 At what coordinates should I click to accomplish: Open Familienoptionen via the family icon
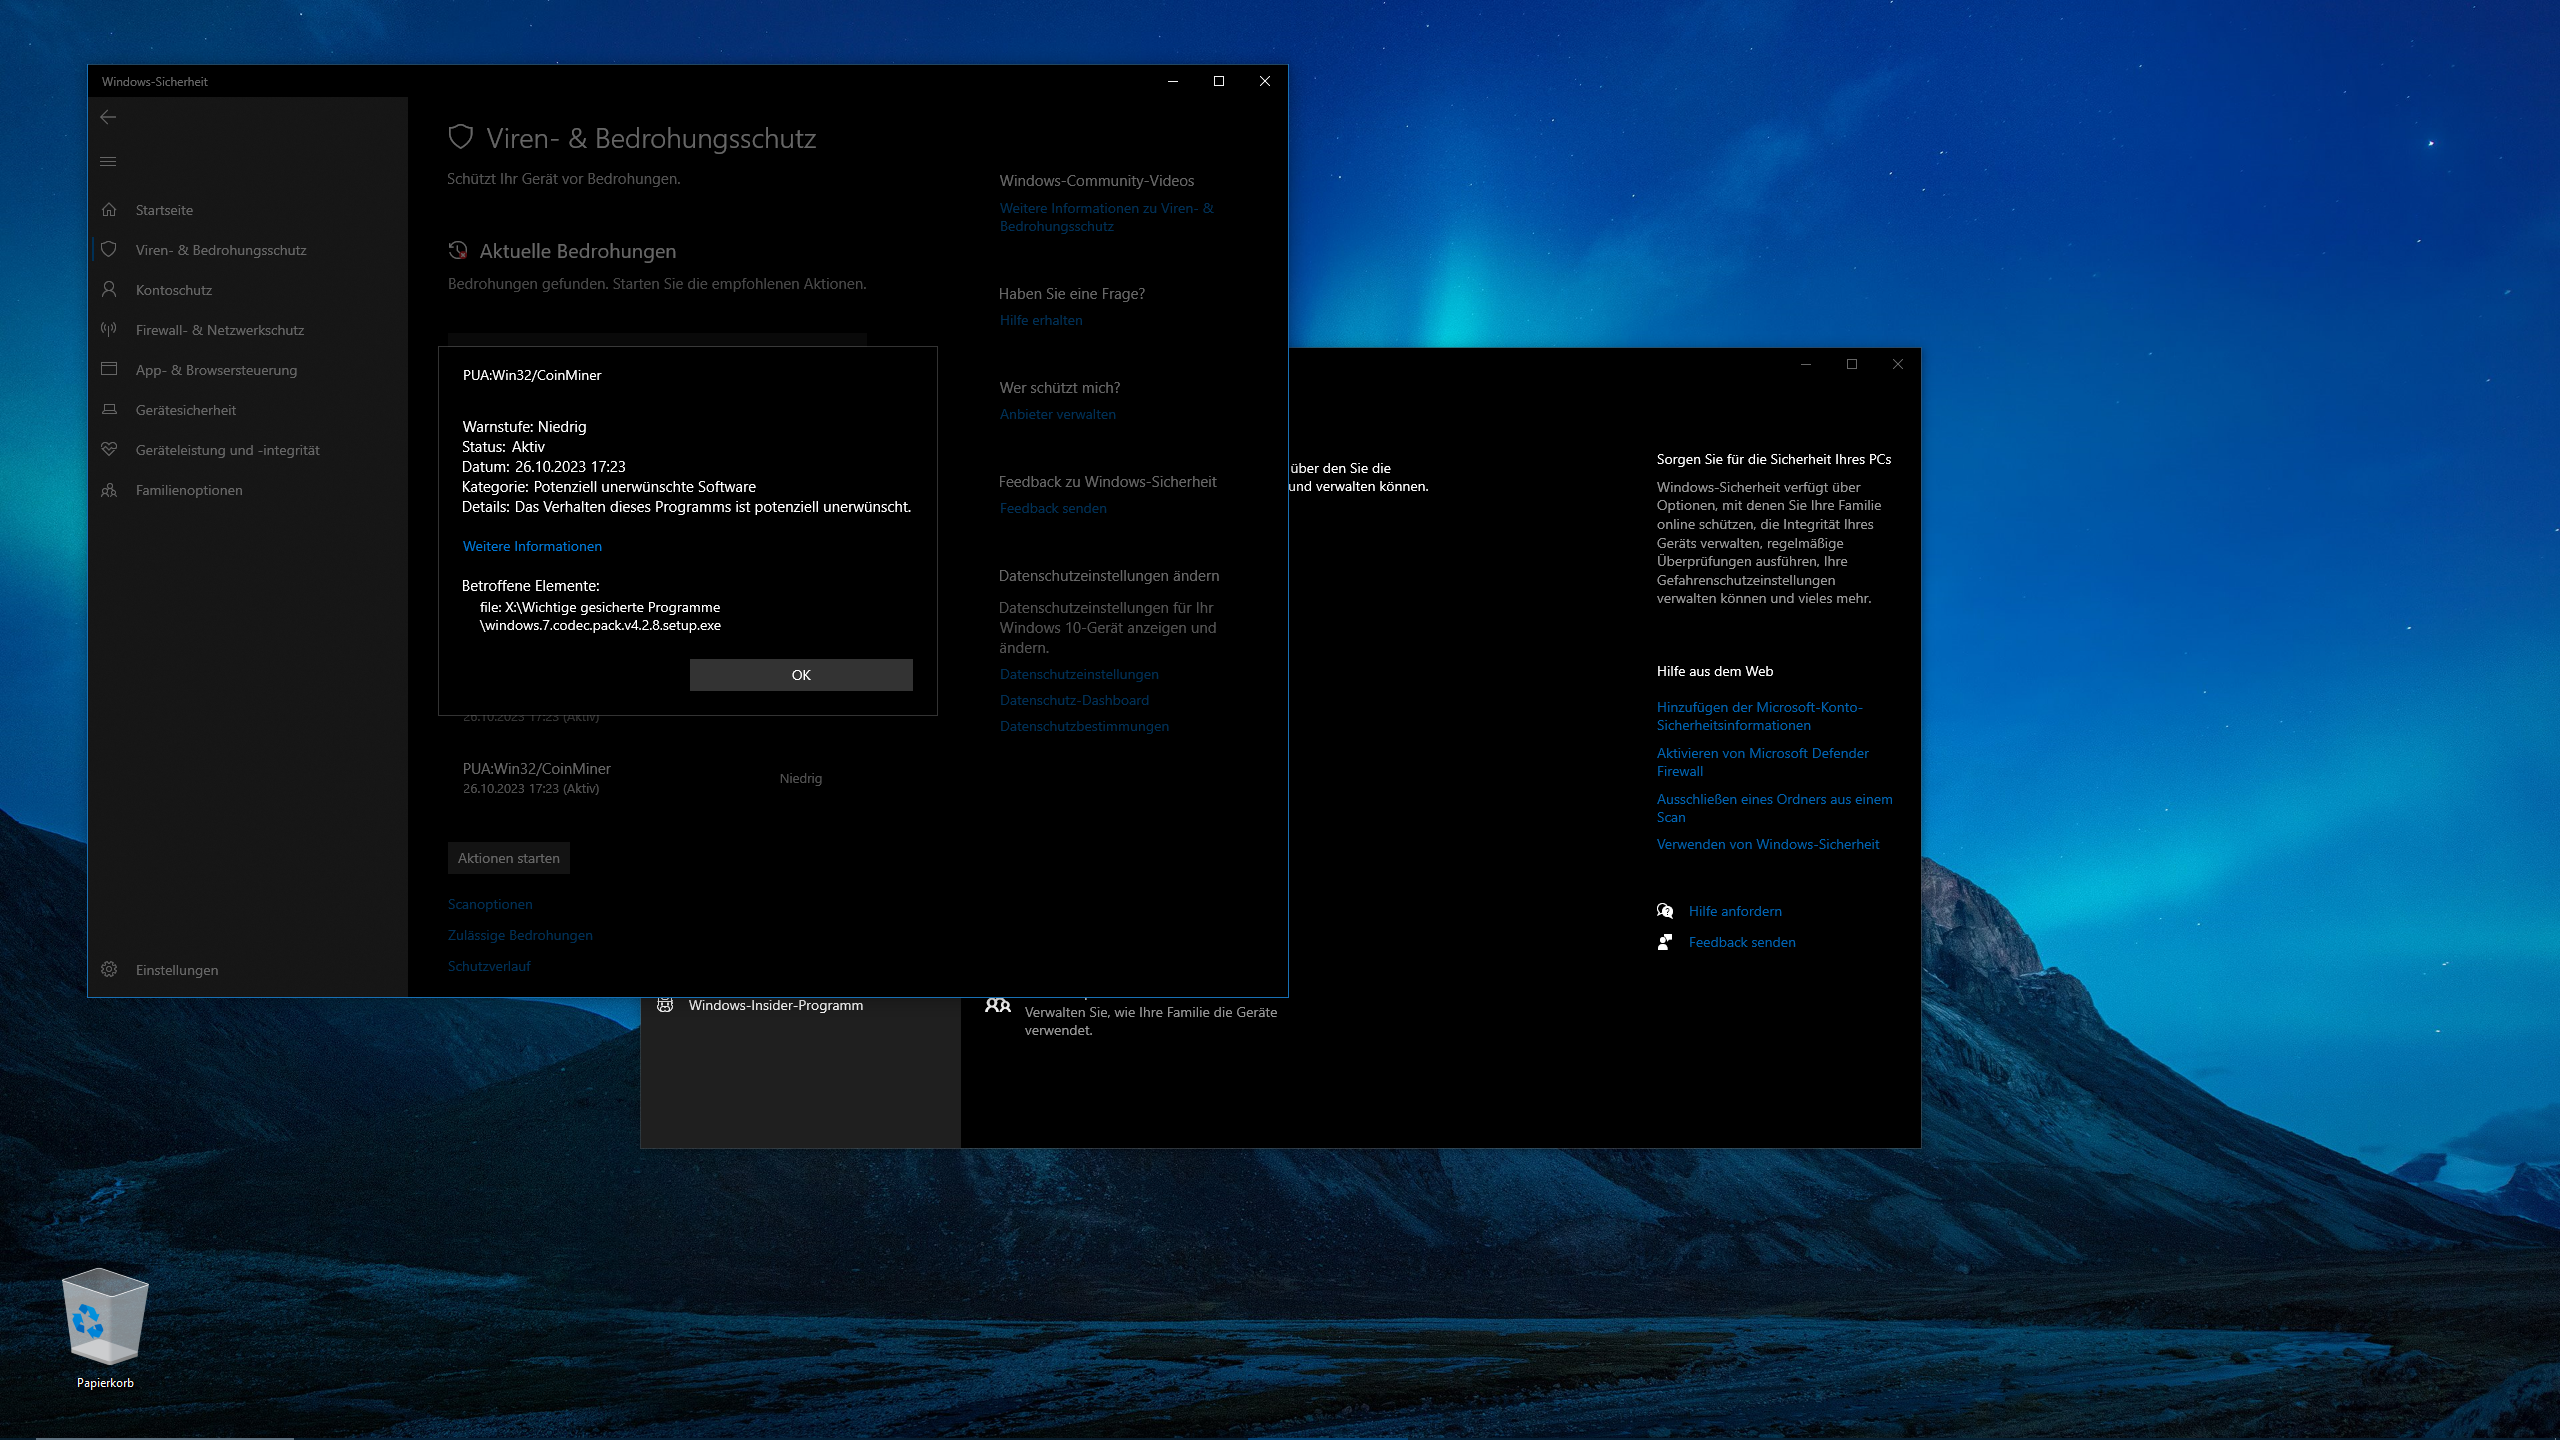[x=110, y=490]
